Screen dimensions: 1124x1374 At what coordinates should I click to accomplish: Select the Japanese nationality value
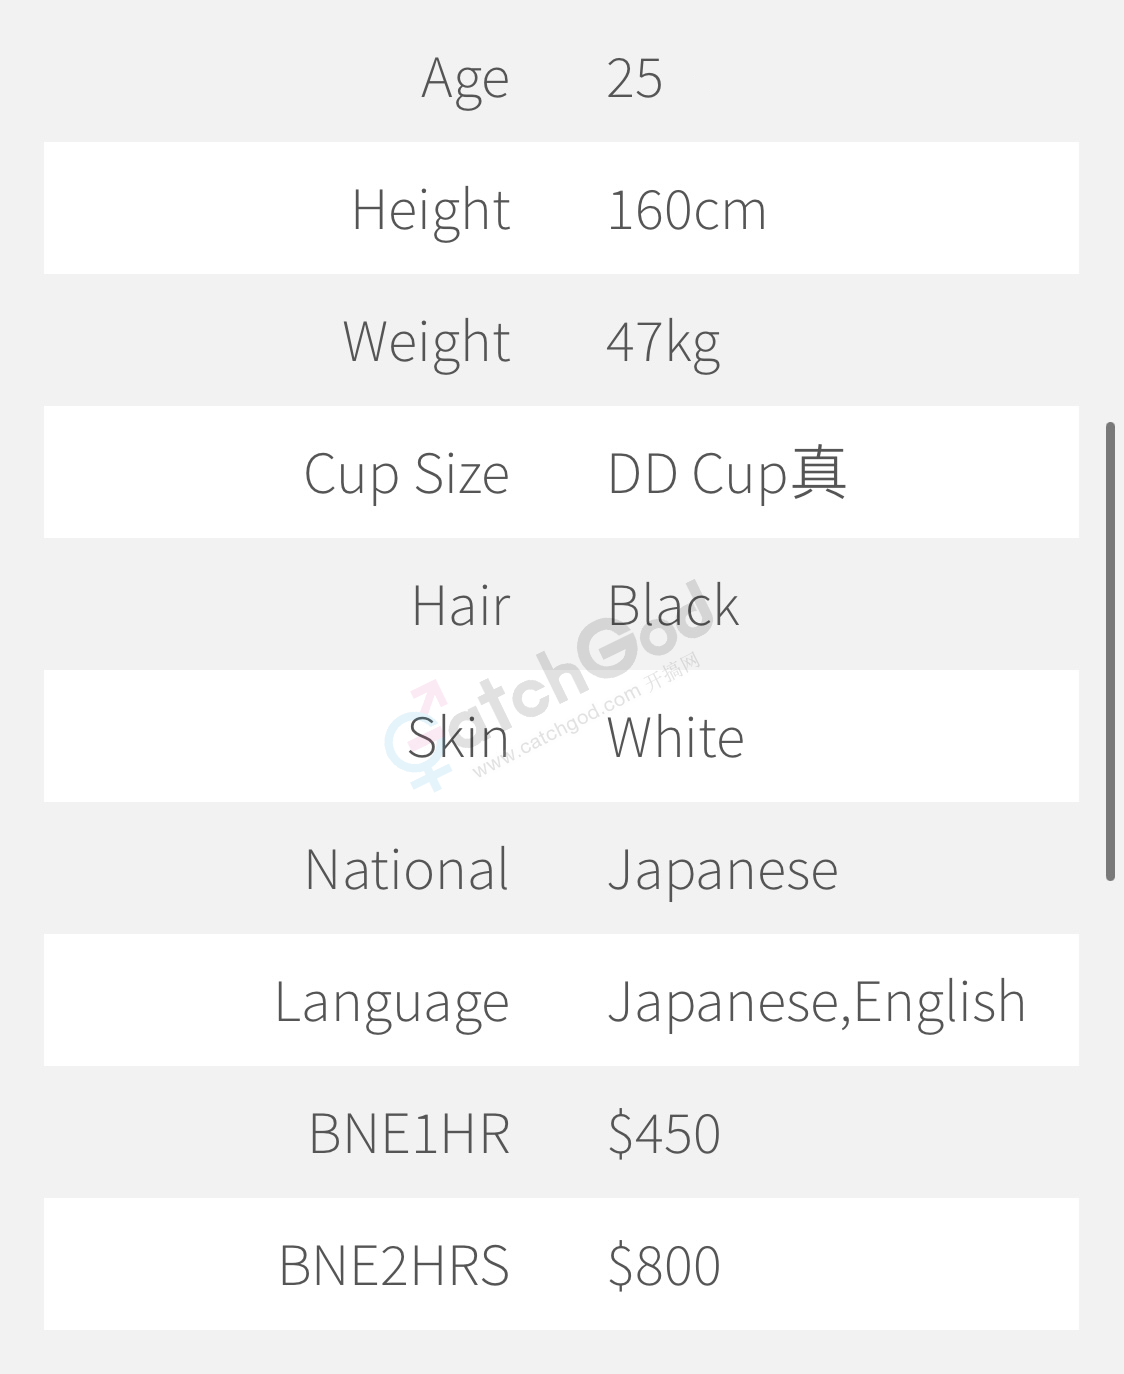(722, 870)
